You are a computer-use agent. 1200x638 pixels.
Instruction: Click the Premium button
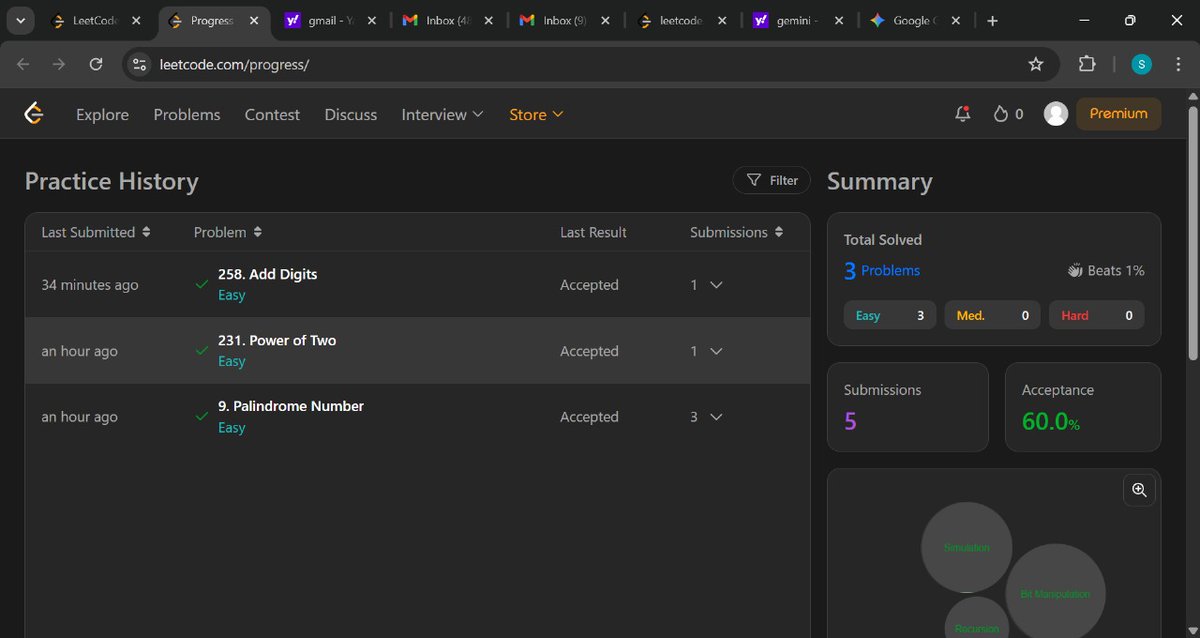1118,114
